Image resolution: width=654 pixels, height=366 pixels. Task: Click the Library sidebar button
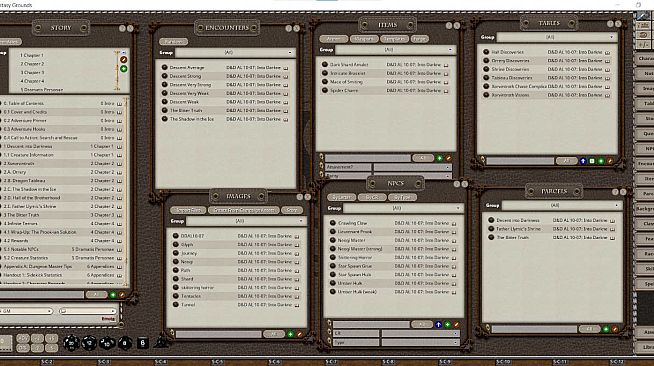point(644,347)
